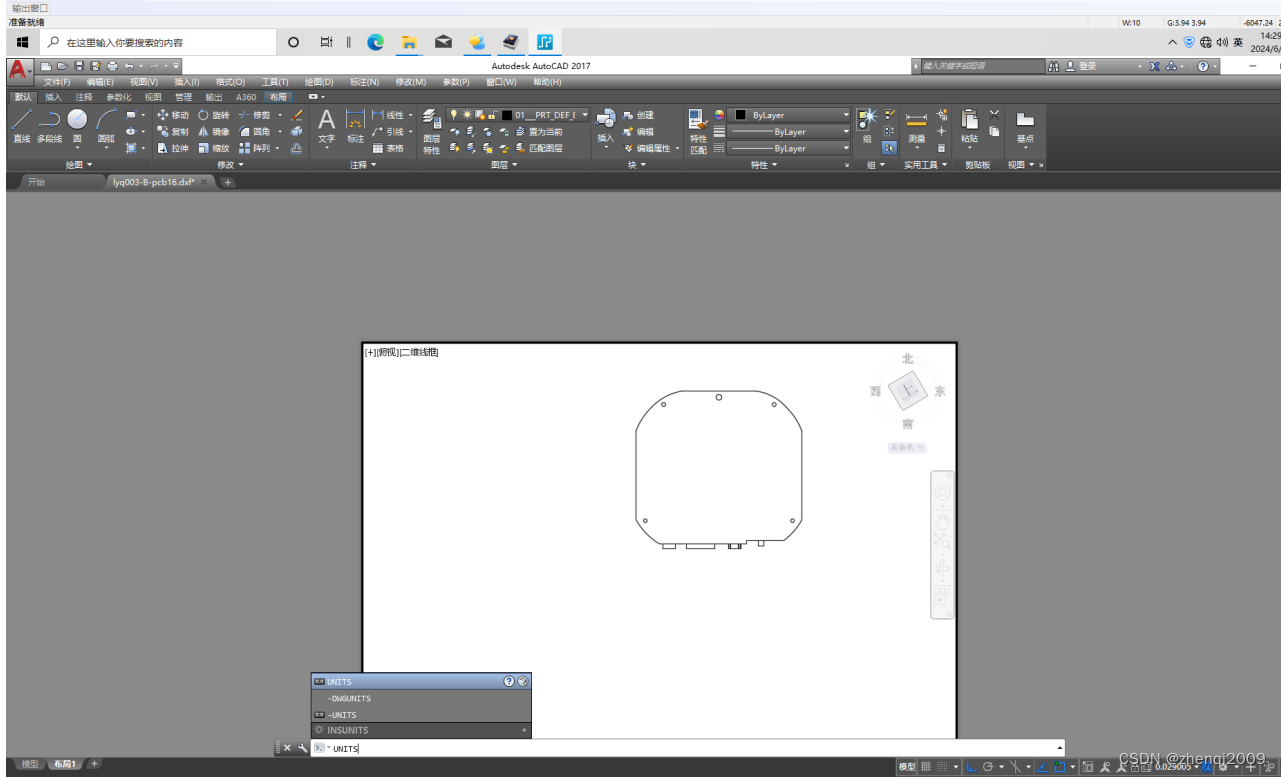Click the Paste (粘贴) icon
Screen dimensions: 1281x777
tap(969, 124)
